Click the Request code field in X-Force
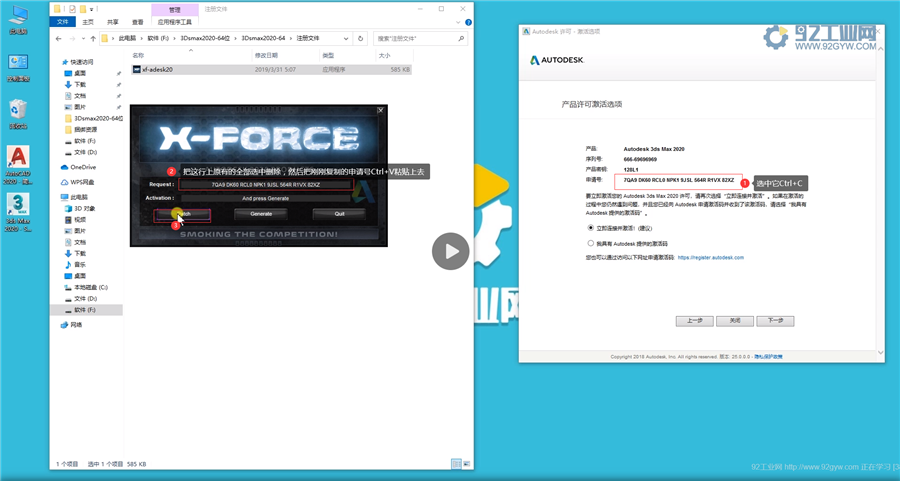The width and height of the screenshot is (900, 481). [266, 184]
